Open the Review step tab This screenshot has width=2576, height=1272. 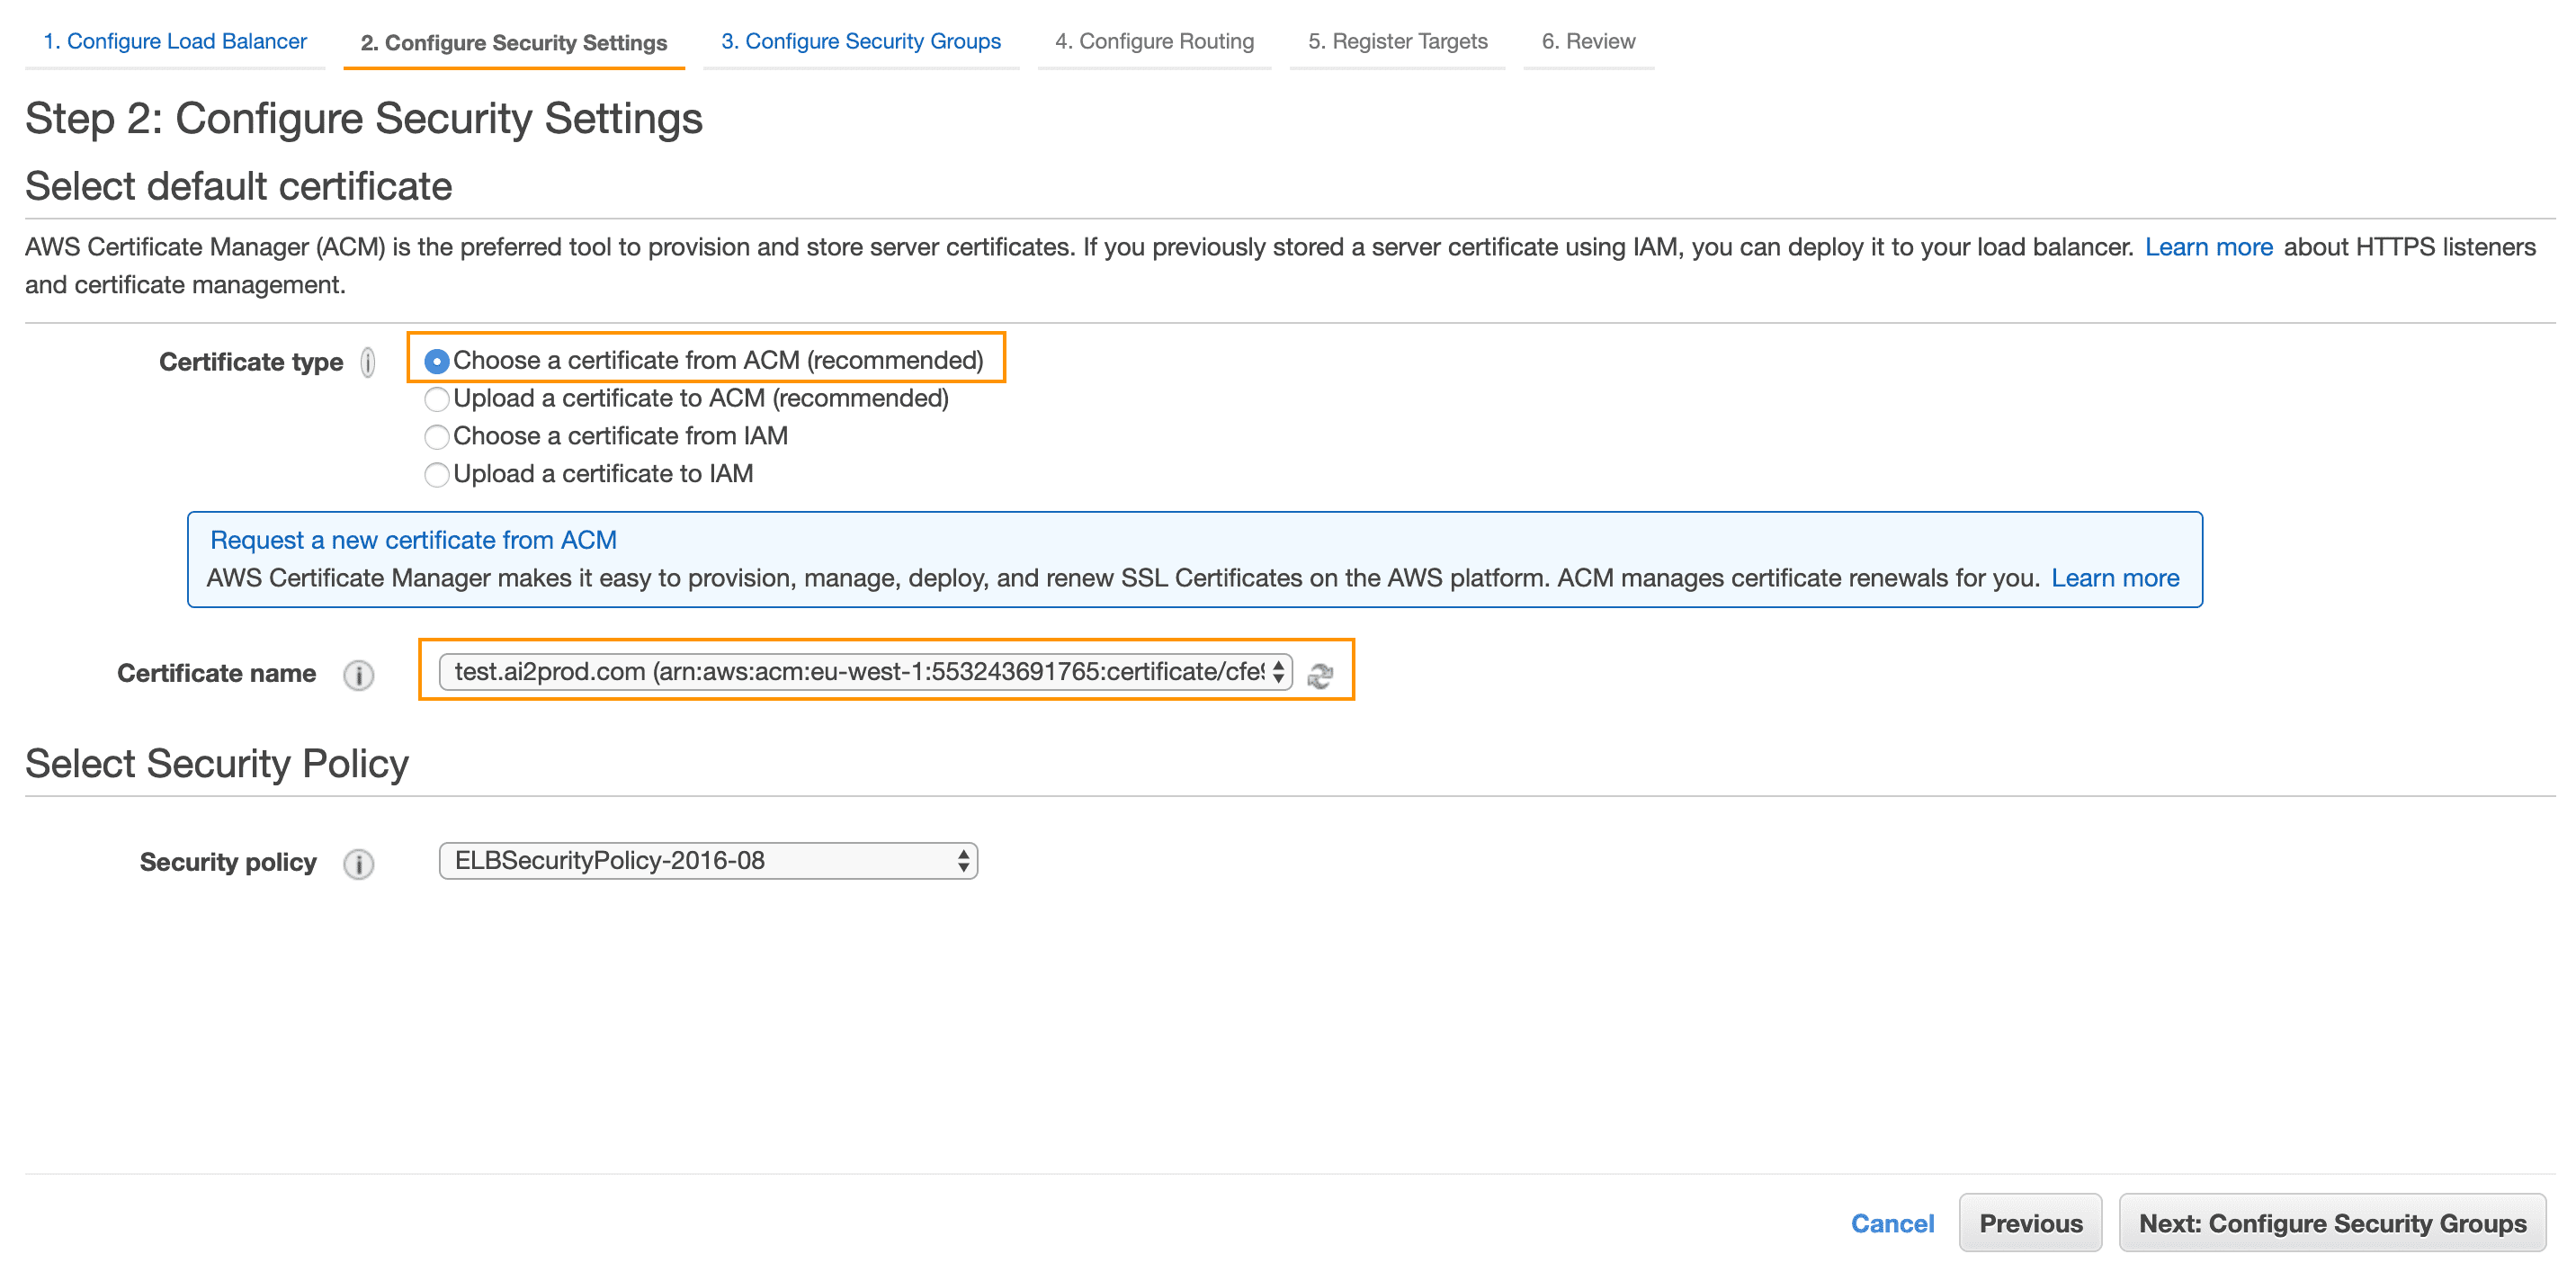click(1588, 42)
